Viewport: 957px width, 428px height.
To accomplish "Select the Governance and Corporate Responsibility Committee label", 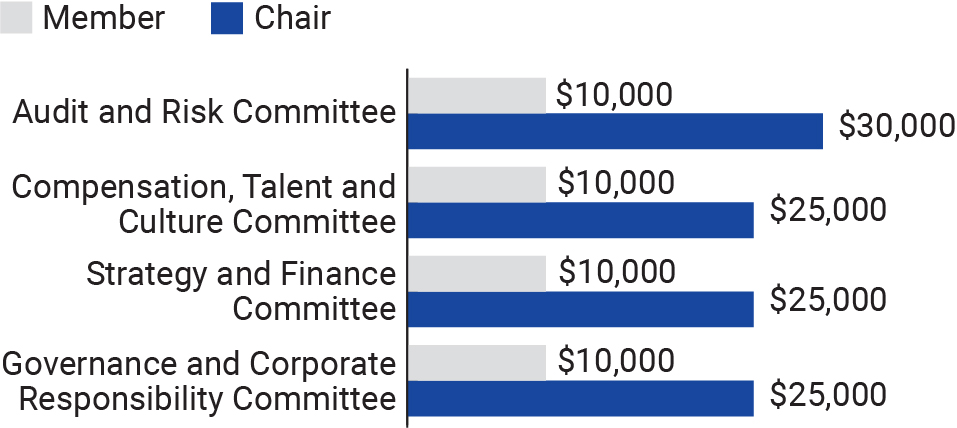I will 201,380.
